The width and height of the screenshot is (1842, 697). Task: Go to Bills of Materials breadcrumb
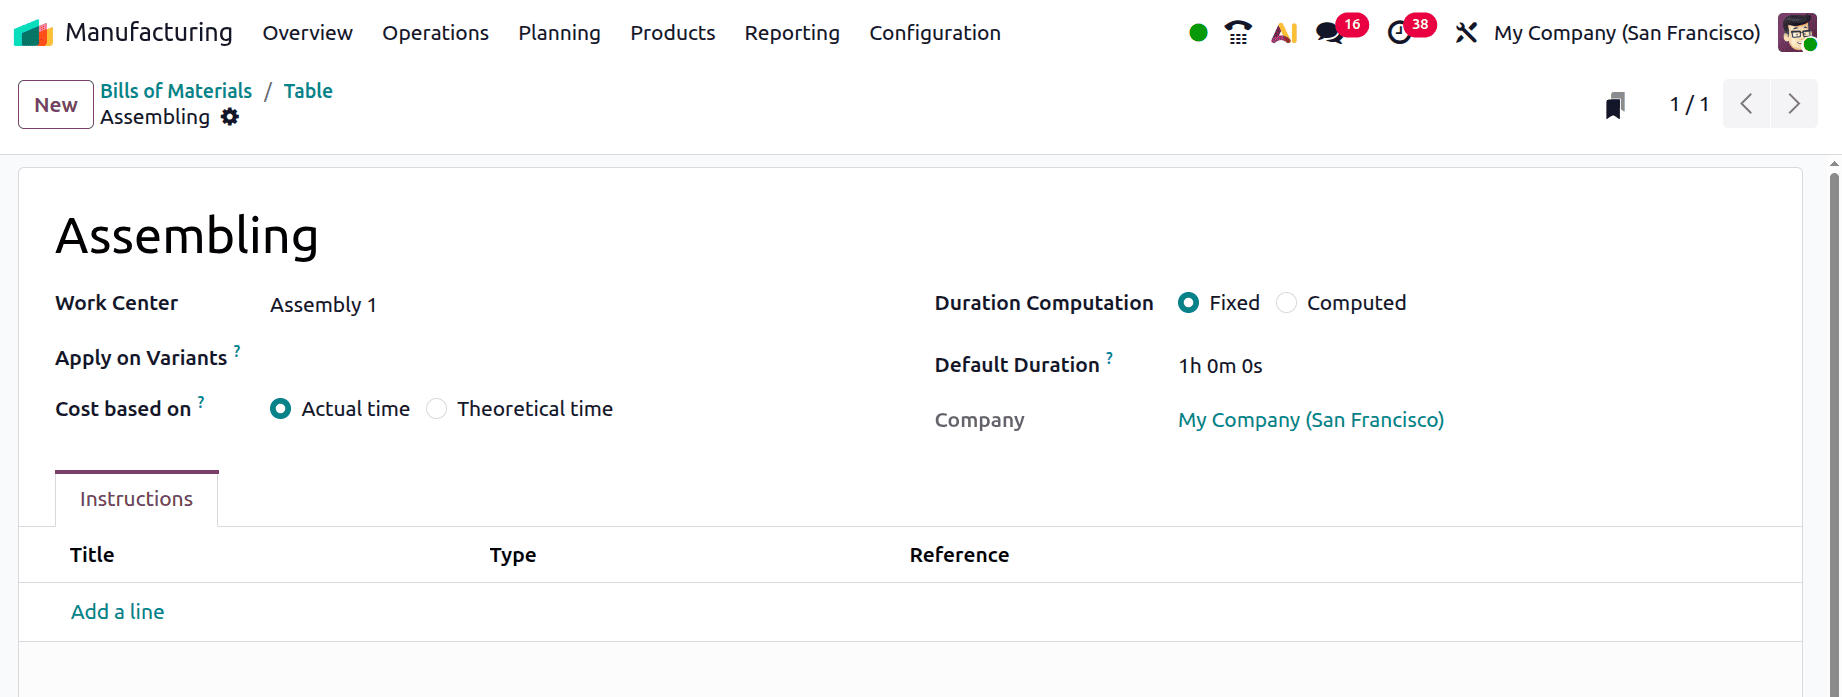[176, 91]
